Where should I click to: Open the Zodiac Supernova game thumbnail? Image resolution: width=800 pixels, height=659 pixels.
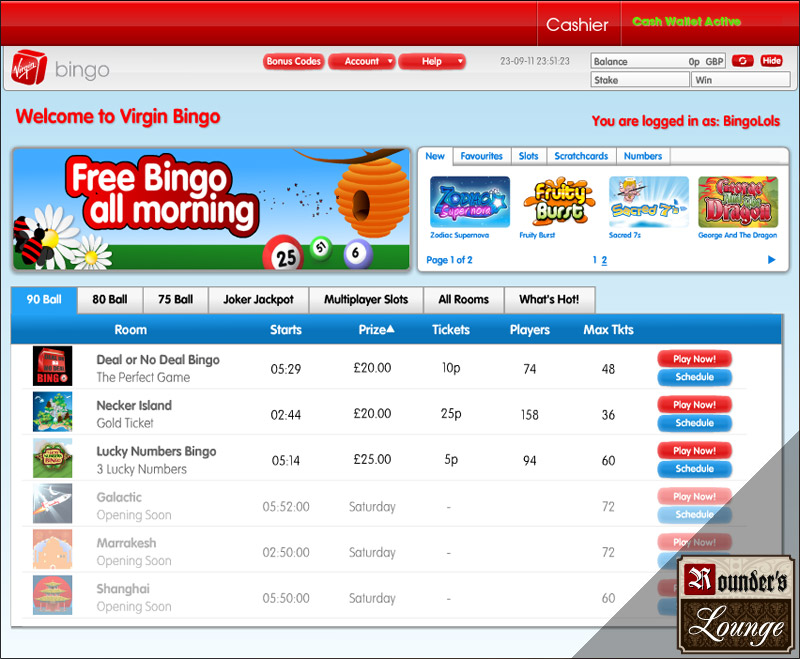pyautogui.click(x=469, y=202)
